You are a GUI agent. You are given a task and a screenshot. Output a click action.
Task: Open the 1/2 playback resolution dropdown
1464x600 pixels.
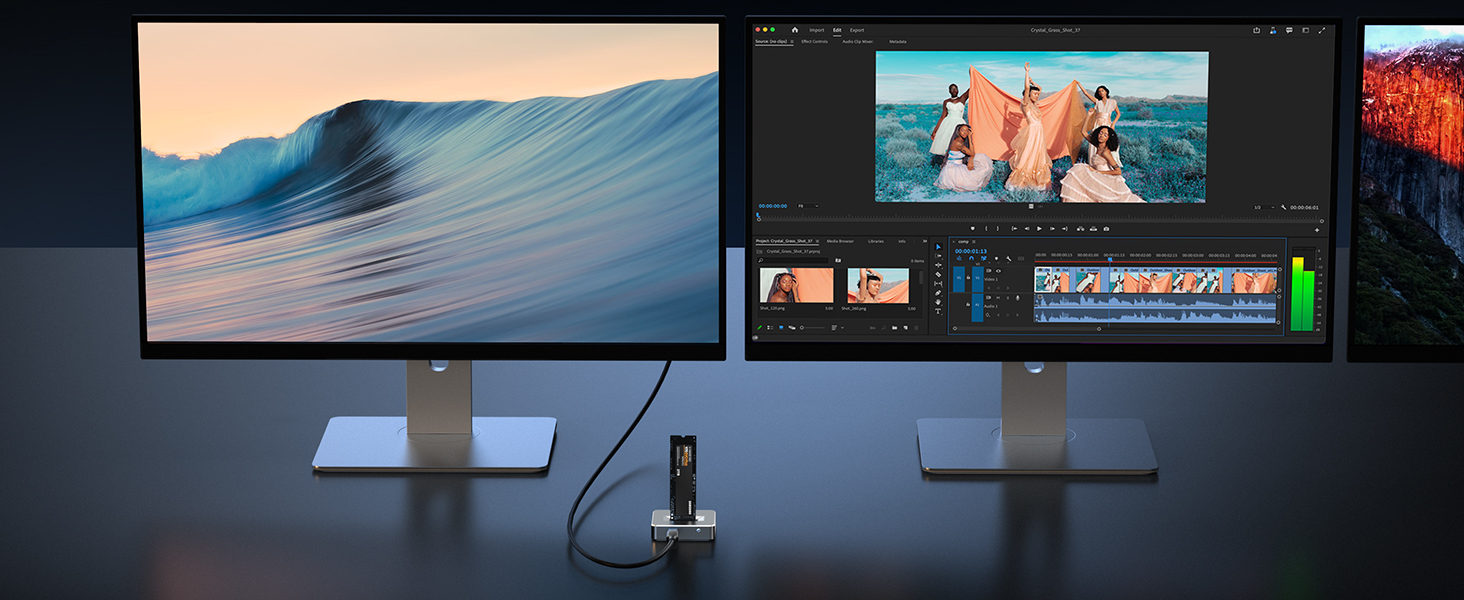(1262, 207)
